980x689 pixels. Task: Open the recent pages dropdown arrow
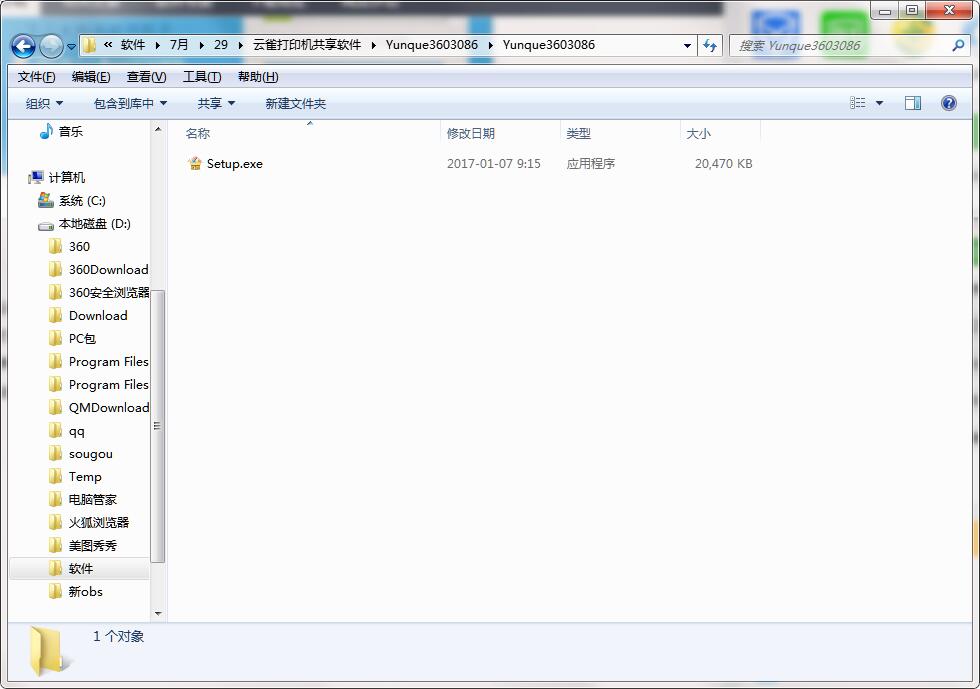pos(71,47)
